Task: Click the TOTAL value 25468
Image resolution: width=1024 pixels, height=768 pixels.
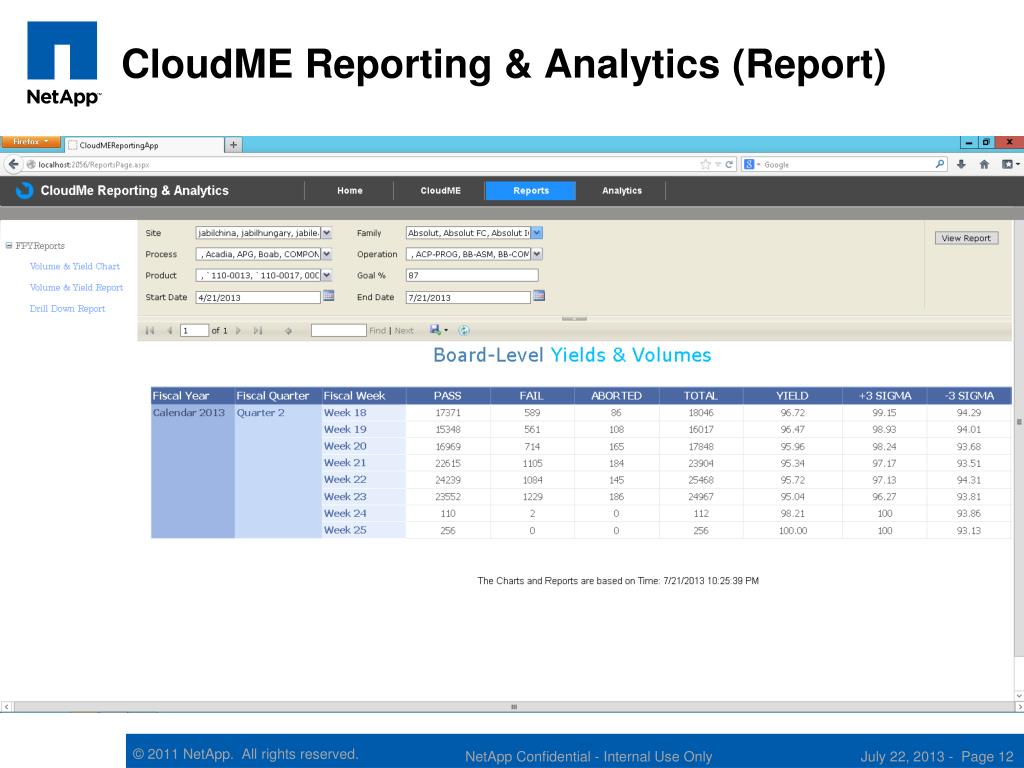Action: (x=701, y=480)
